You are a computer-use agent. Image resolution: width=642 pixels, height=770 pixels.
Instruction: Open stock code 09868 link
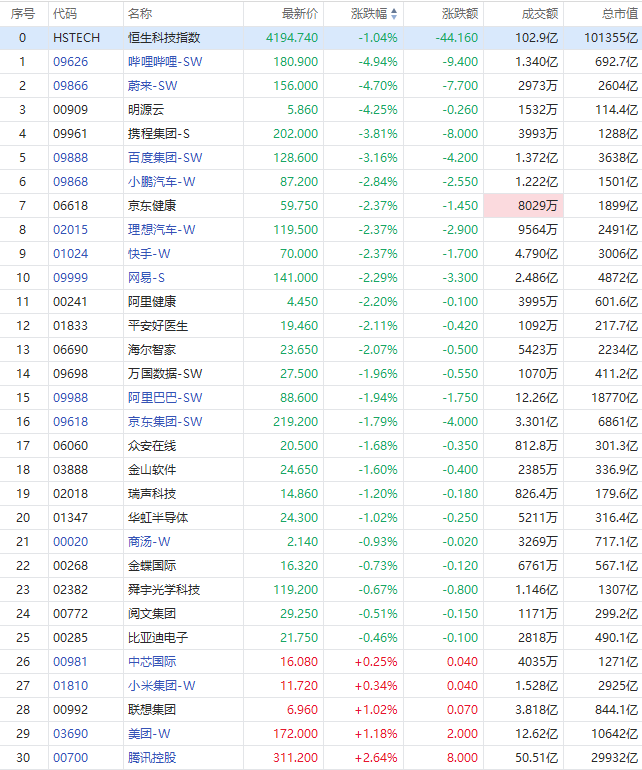[x=71, y=182]
